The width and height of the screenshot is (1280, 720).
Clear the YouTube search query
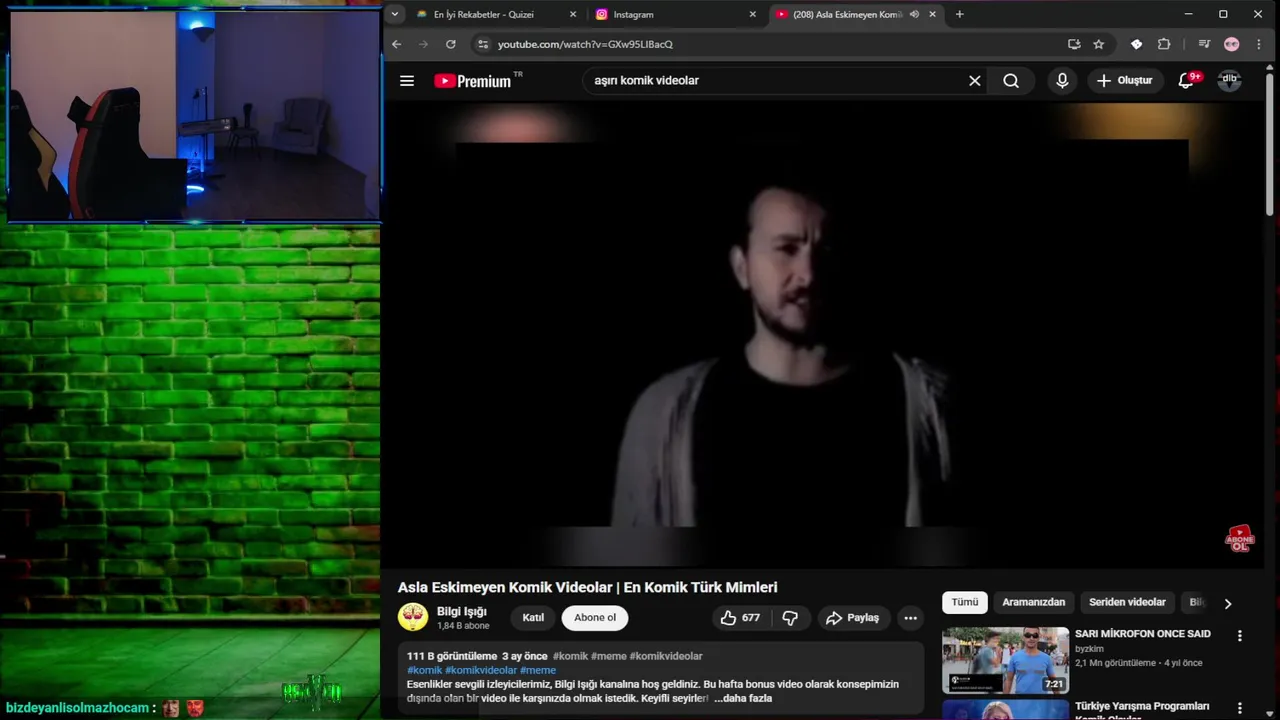[x=975, y=81]
